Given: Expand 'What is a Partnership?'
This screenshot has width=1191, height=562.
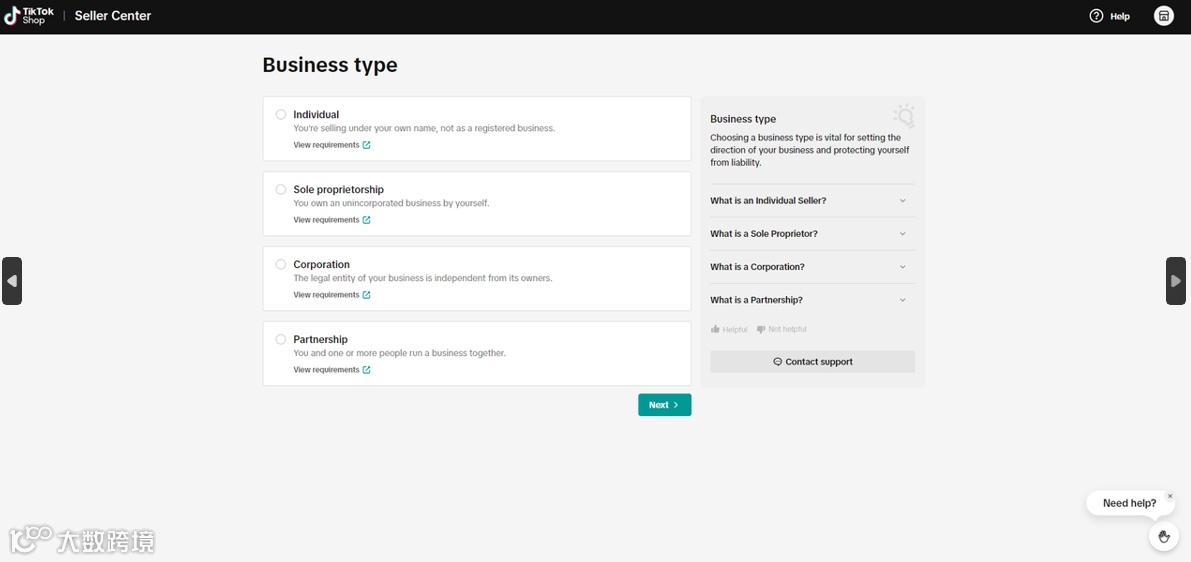Looking at the screenshot, I should coord(812,300).
